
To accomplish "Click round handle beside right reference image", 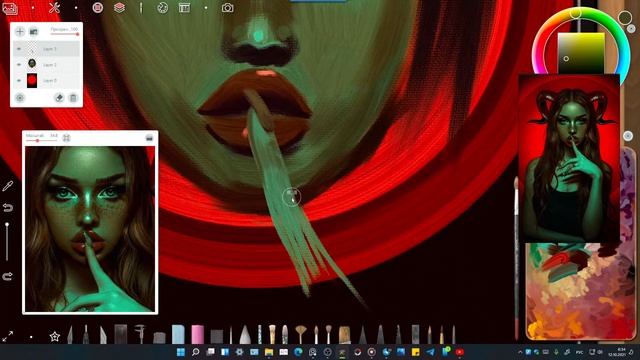I will pyautogui.click(x=628, y=136).
